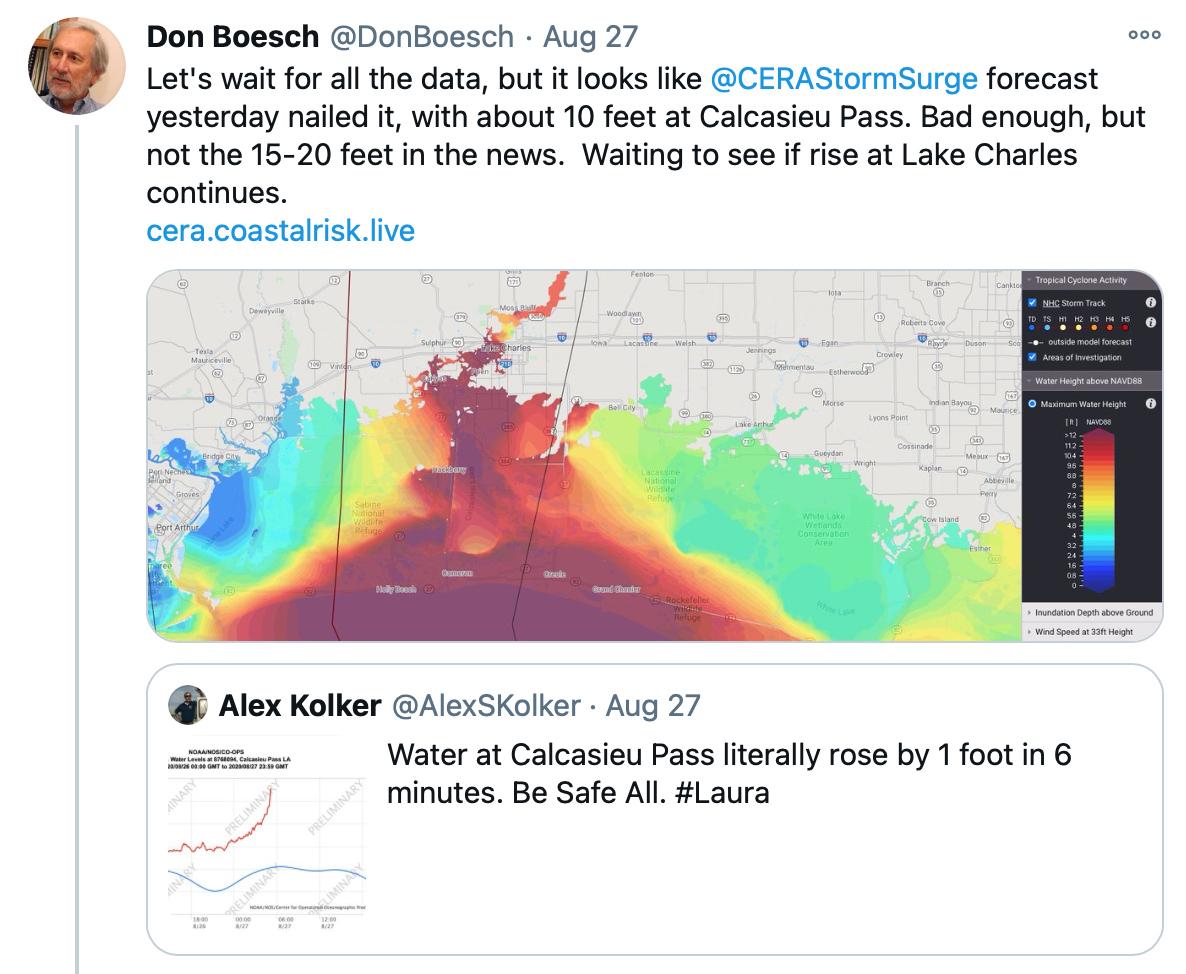Select the Maximum Water Height radio button
The image size is (1186, 974).
1031,403
